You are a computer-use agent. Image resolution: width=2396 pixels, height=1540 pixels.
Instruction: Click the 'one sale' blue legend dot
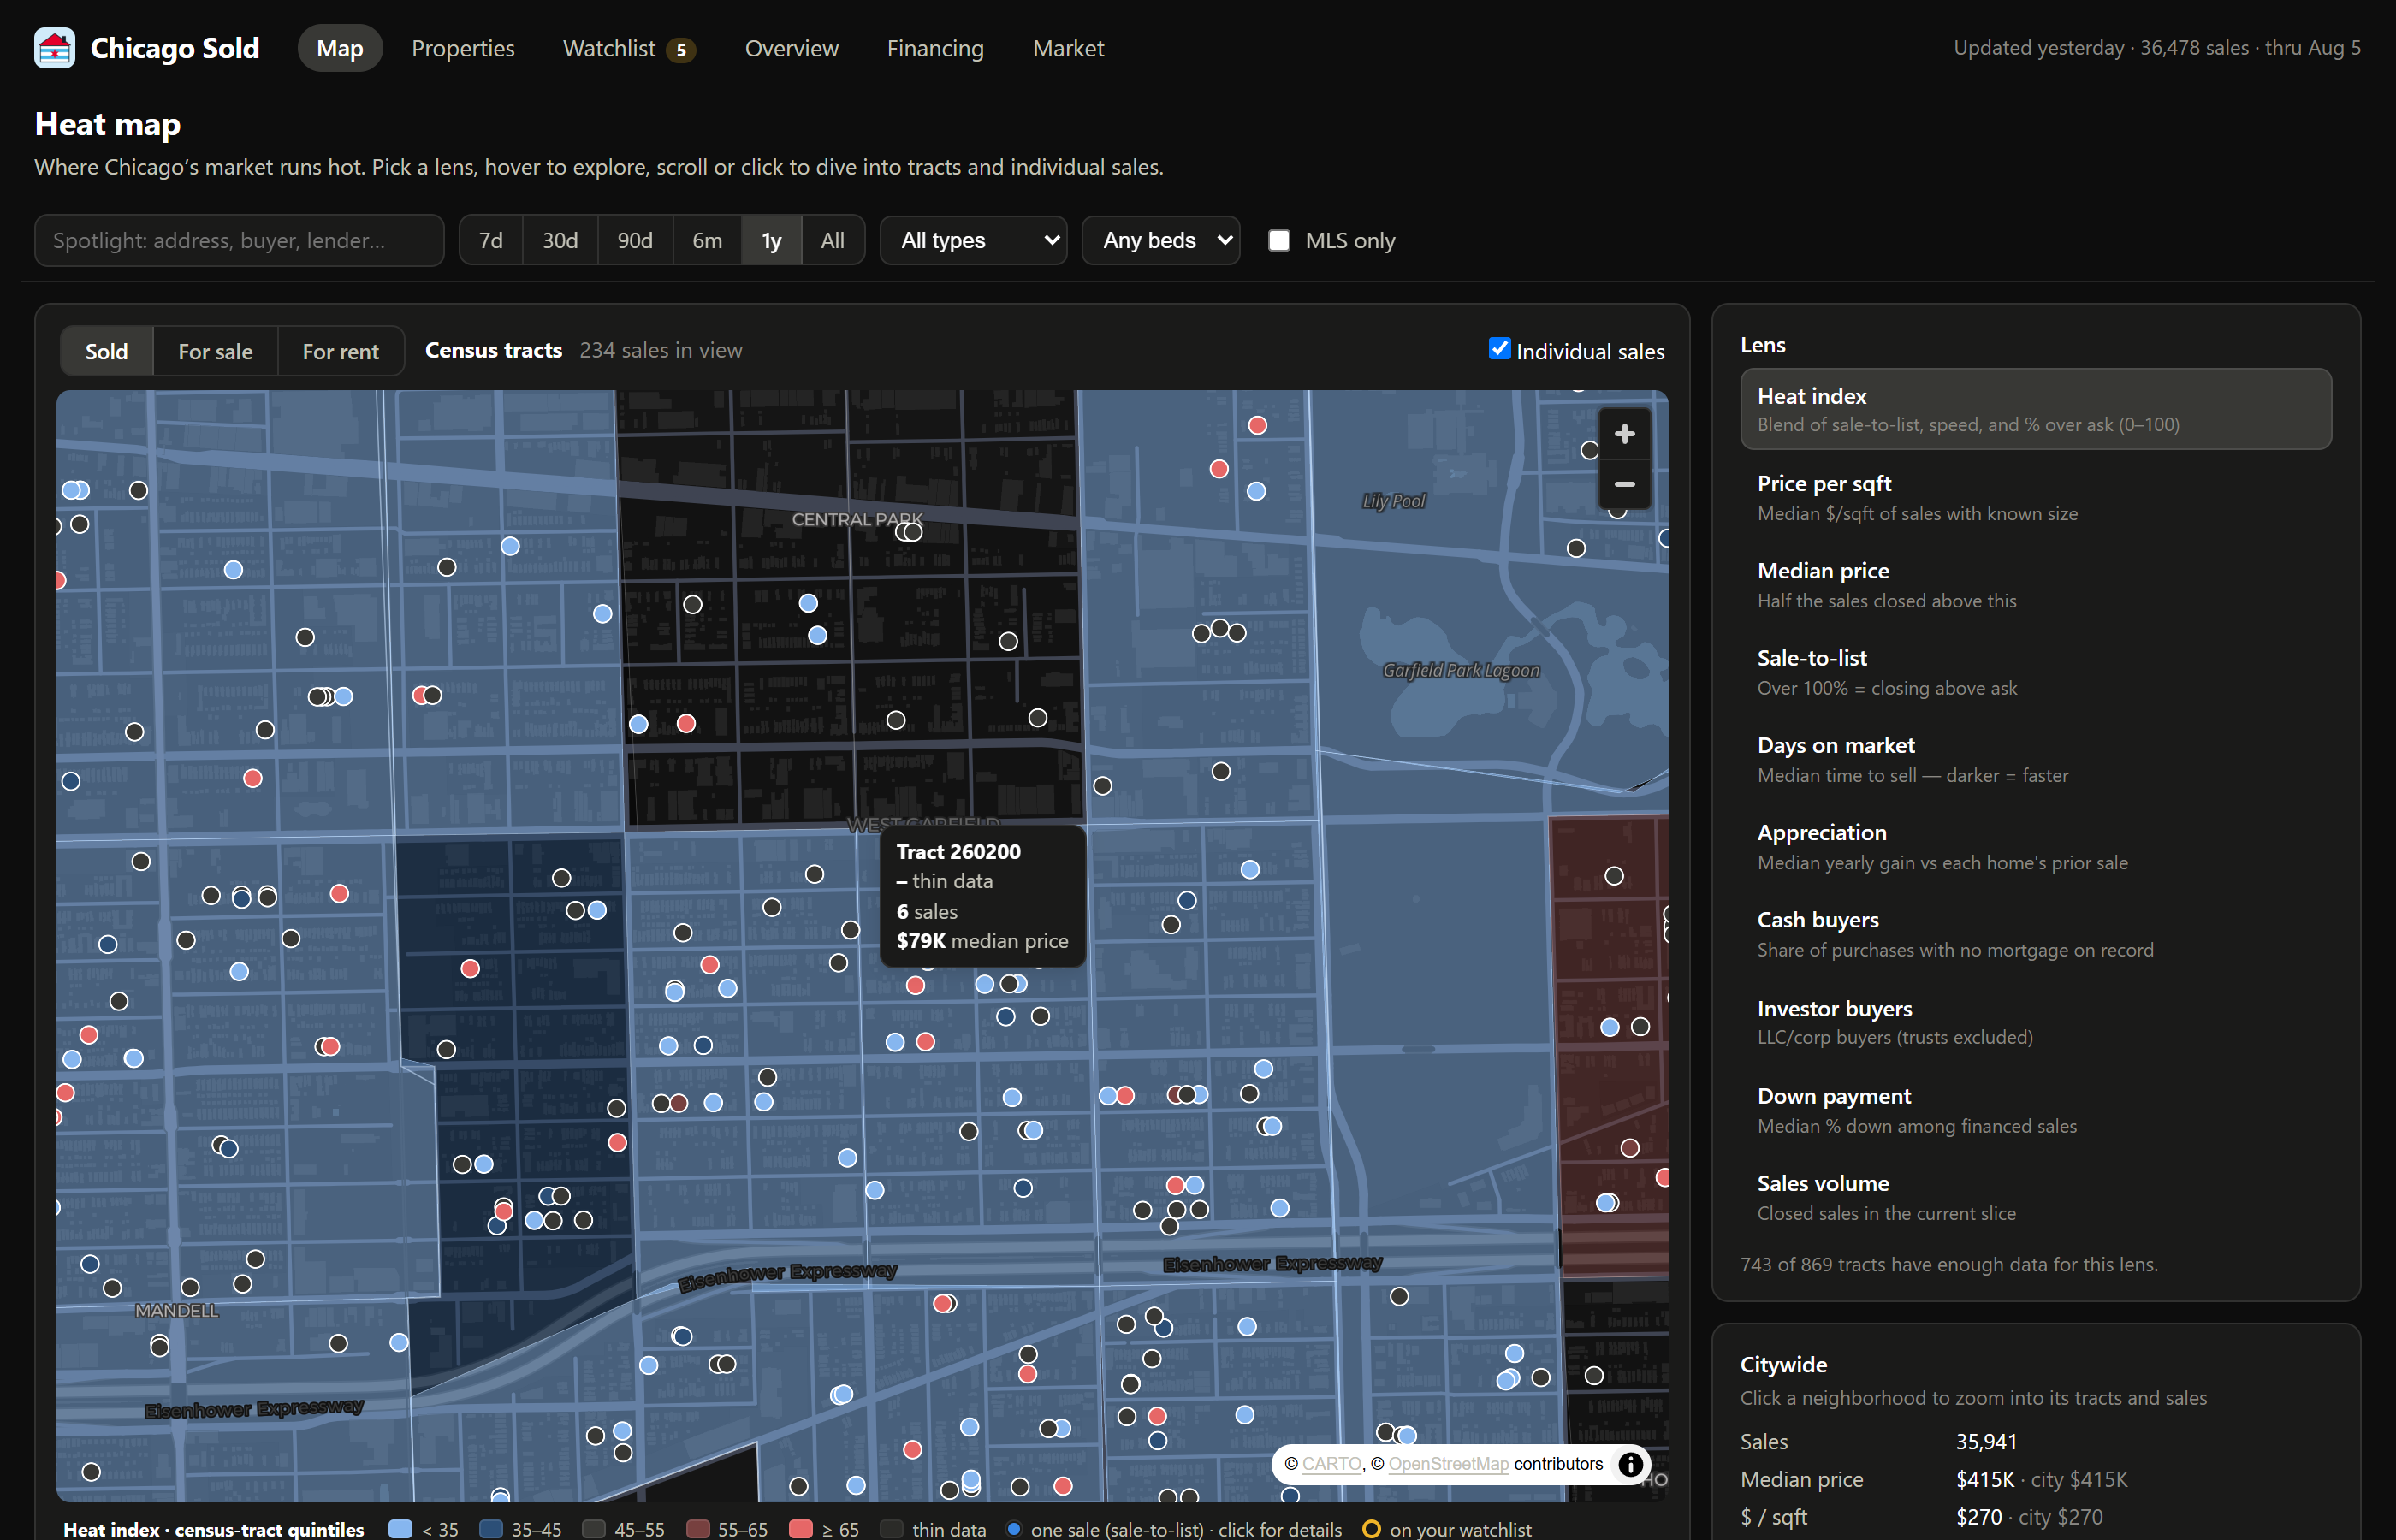(x=1013, y=1528)
